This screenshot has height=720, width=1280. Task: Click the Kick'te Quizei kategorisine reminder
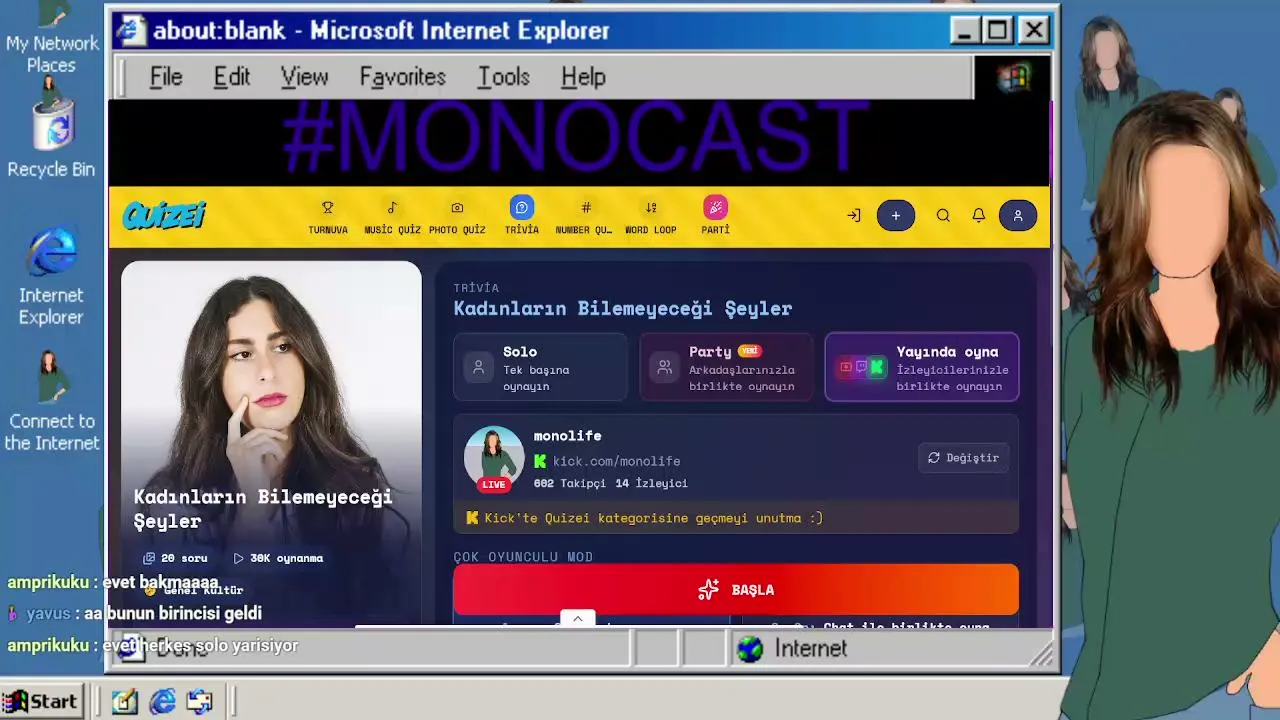654,518
